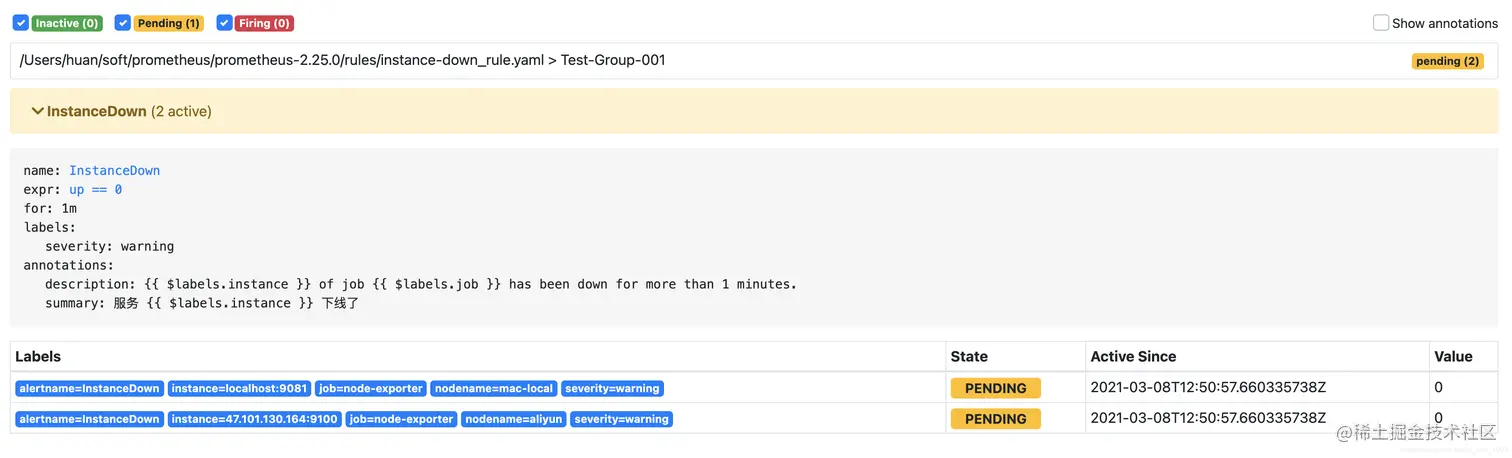Collapse the InstanceDown alert chevron
This screenshot has width=1512, height=458.
[37, 111]
